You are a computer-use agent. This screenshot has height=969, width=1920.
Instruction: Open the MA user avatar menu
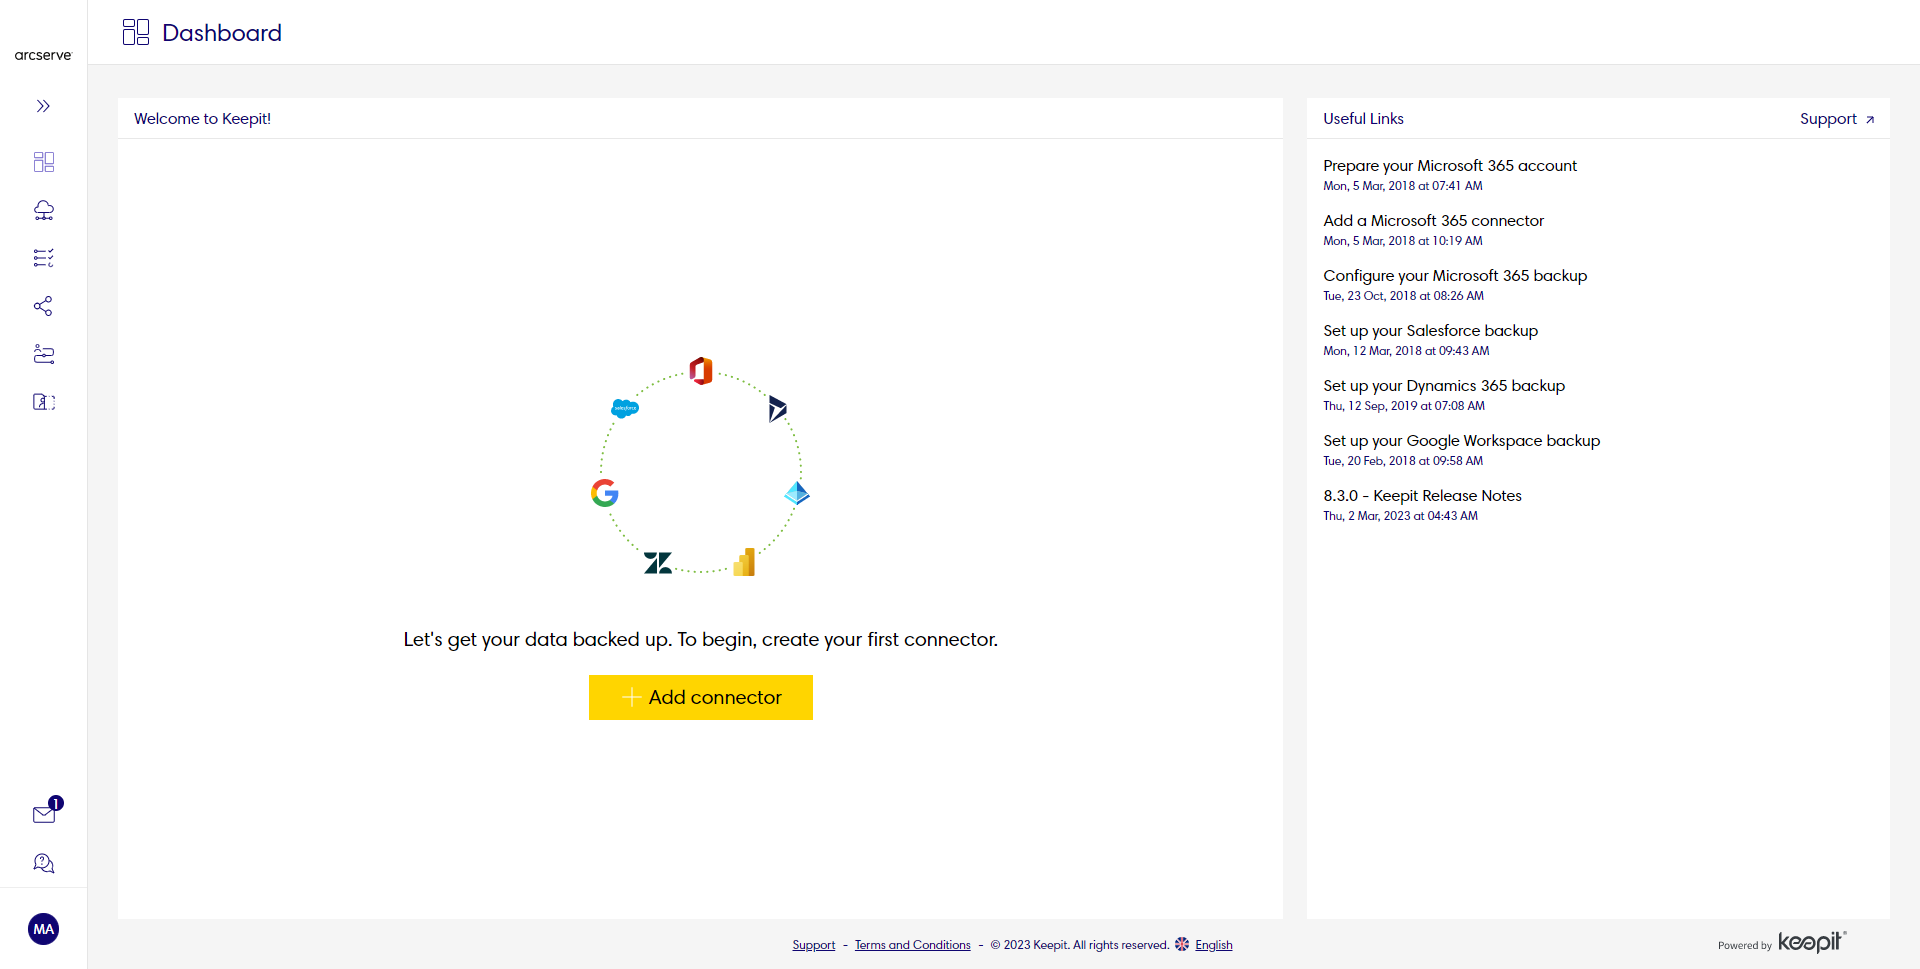pos(43,929)
